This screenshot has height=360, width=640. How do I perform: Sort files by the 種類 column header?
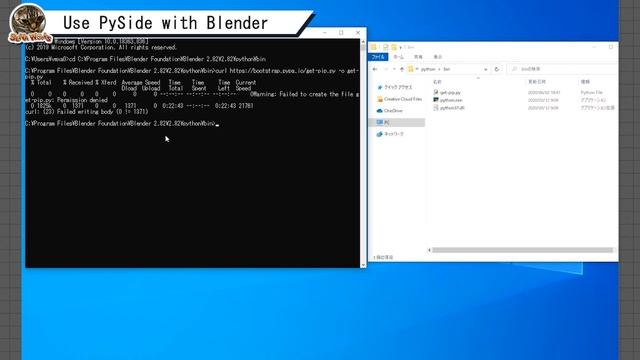click(x=585, y=82)
